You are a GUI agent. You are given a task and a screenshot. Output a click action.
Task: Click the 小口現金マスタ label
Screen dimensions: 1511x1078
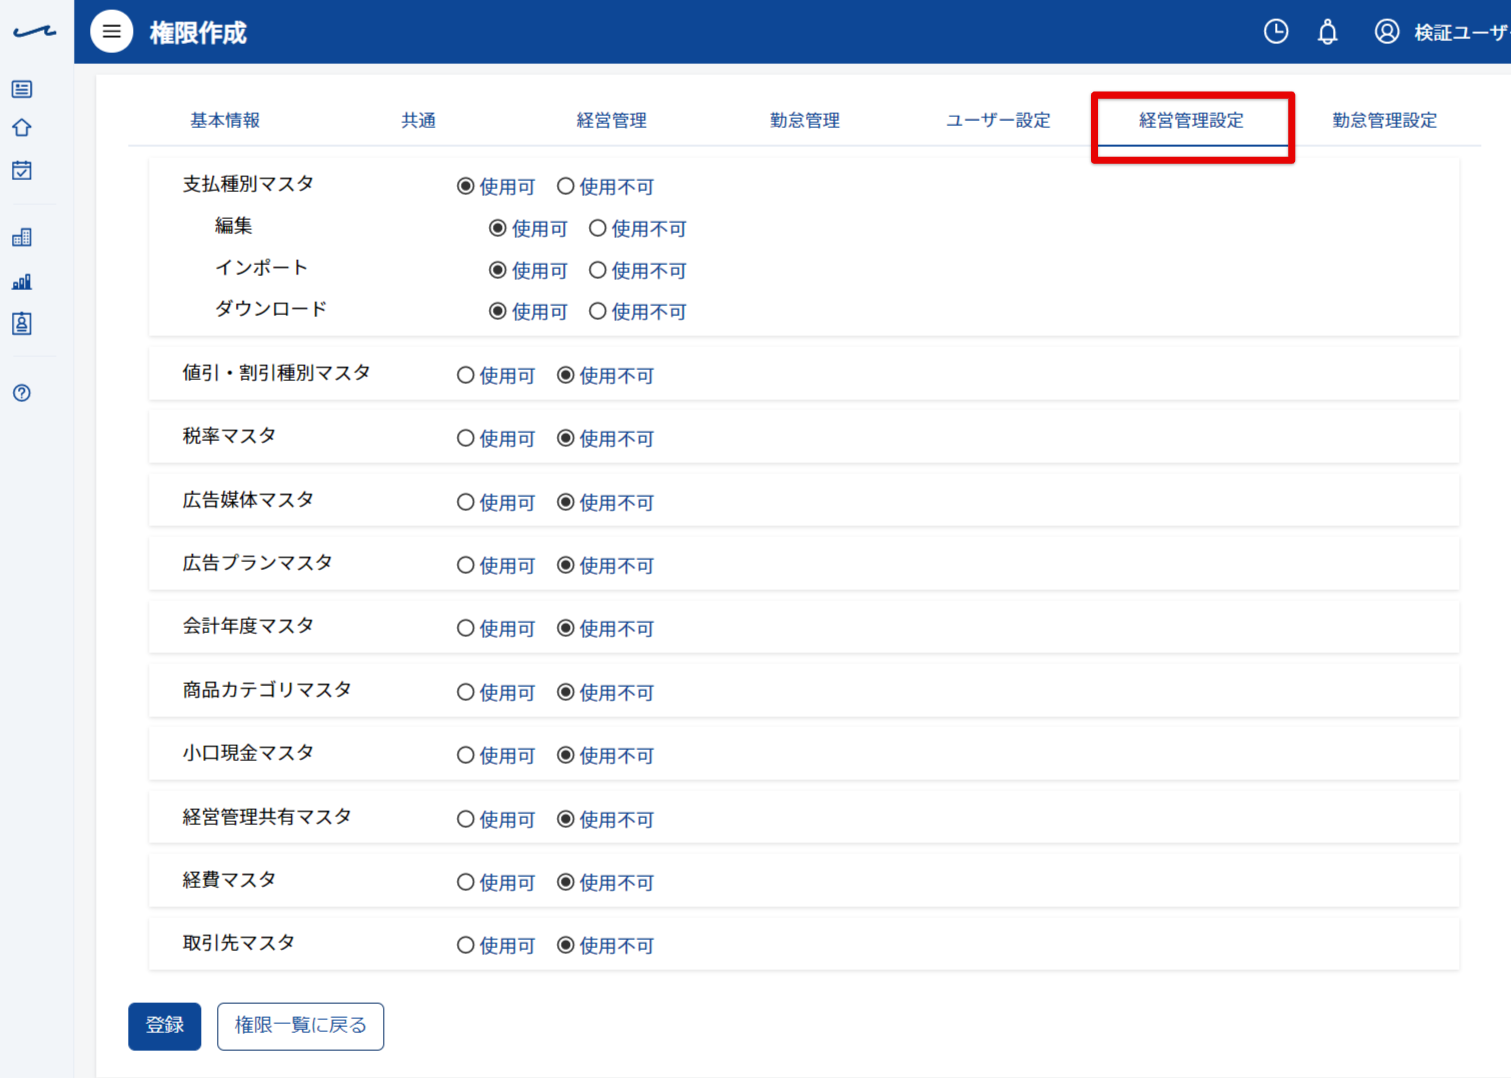[248, 753]
